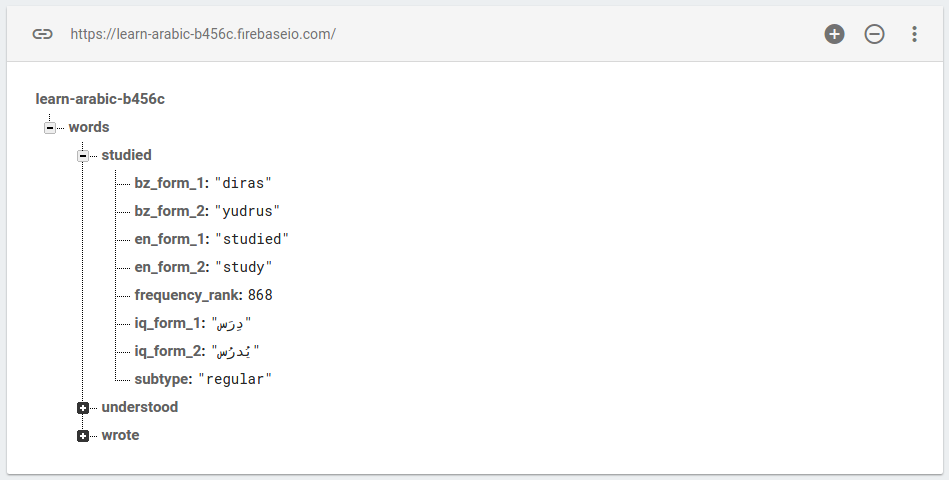This screenshot has height=480, width=949.
Task: Edit the "study" value of en_form_2
Action: click(243, 267)
